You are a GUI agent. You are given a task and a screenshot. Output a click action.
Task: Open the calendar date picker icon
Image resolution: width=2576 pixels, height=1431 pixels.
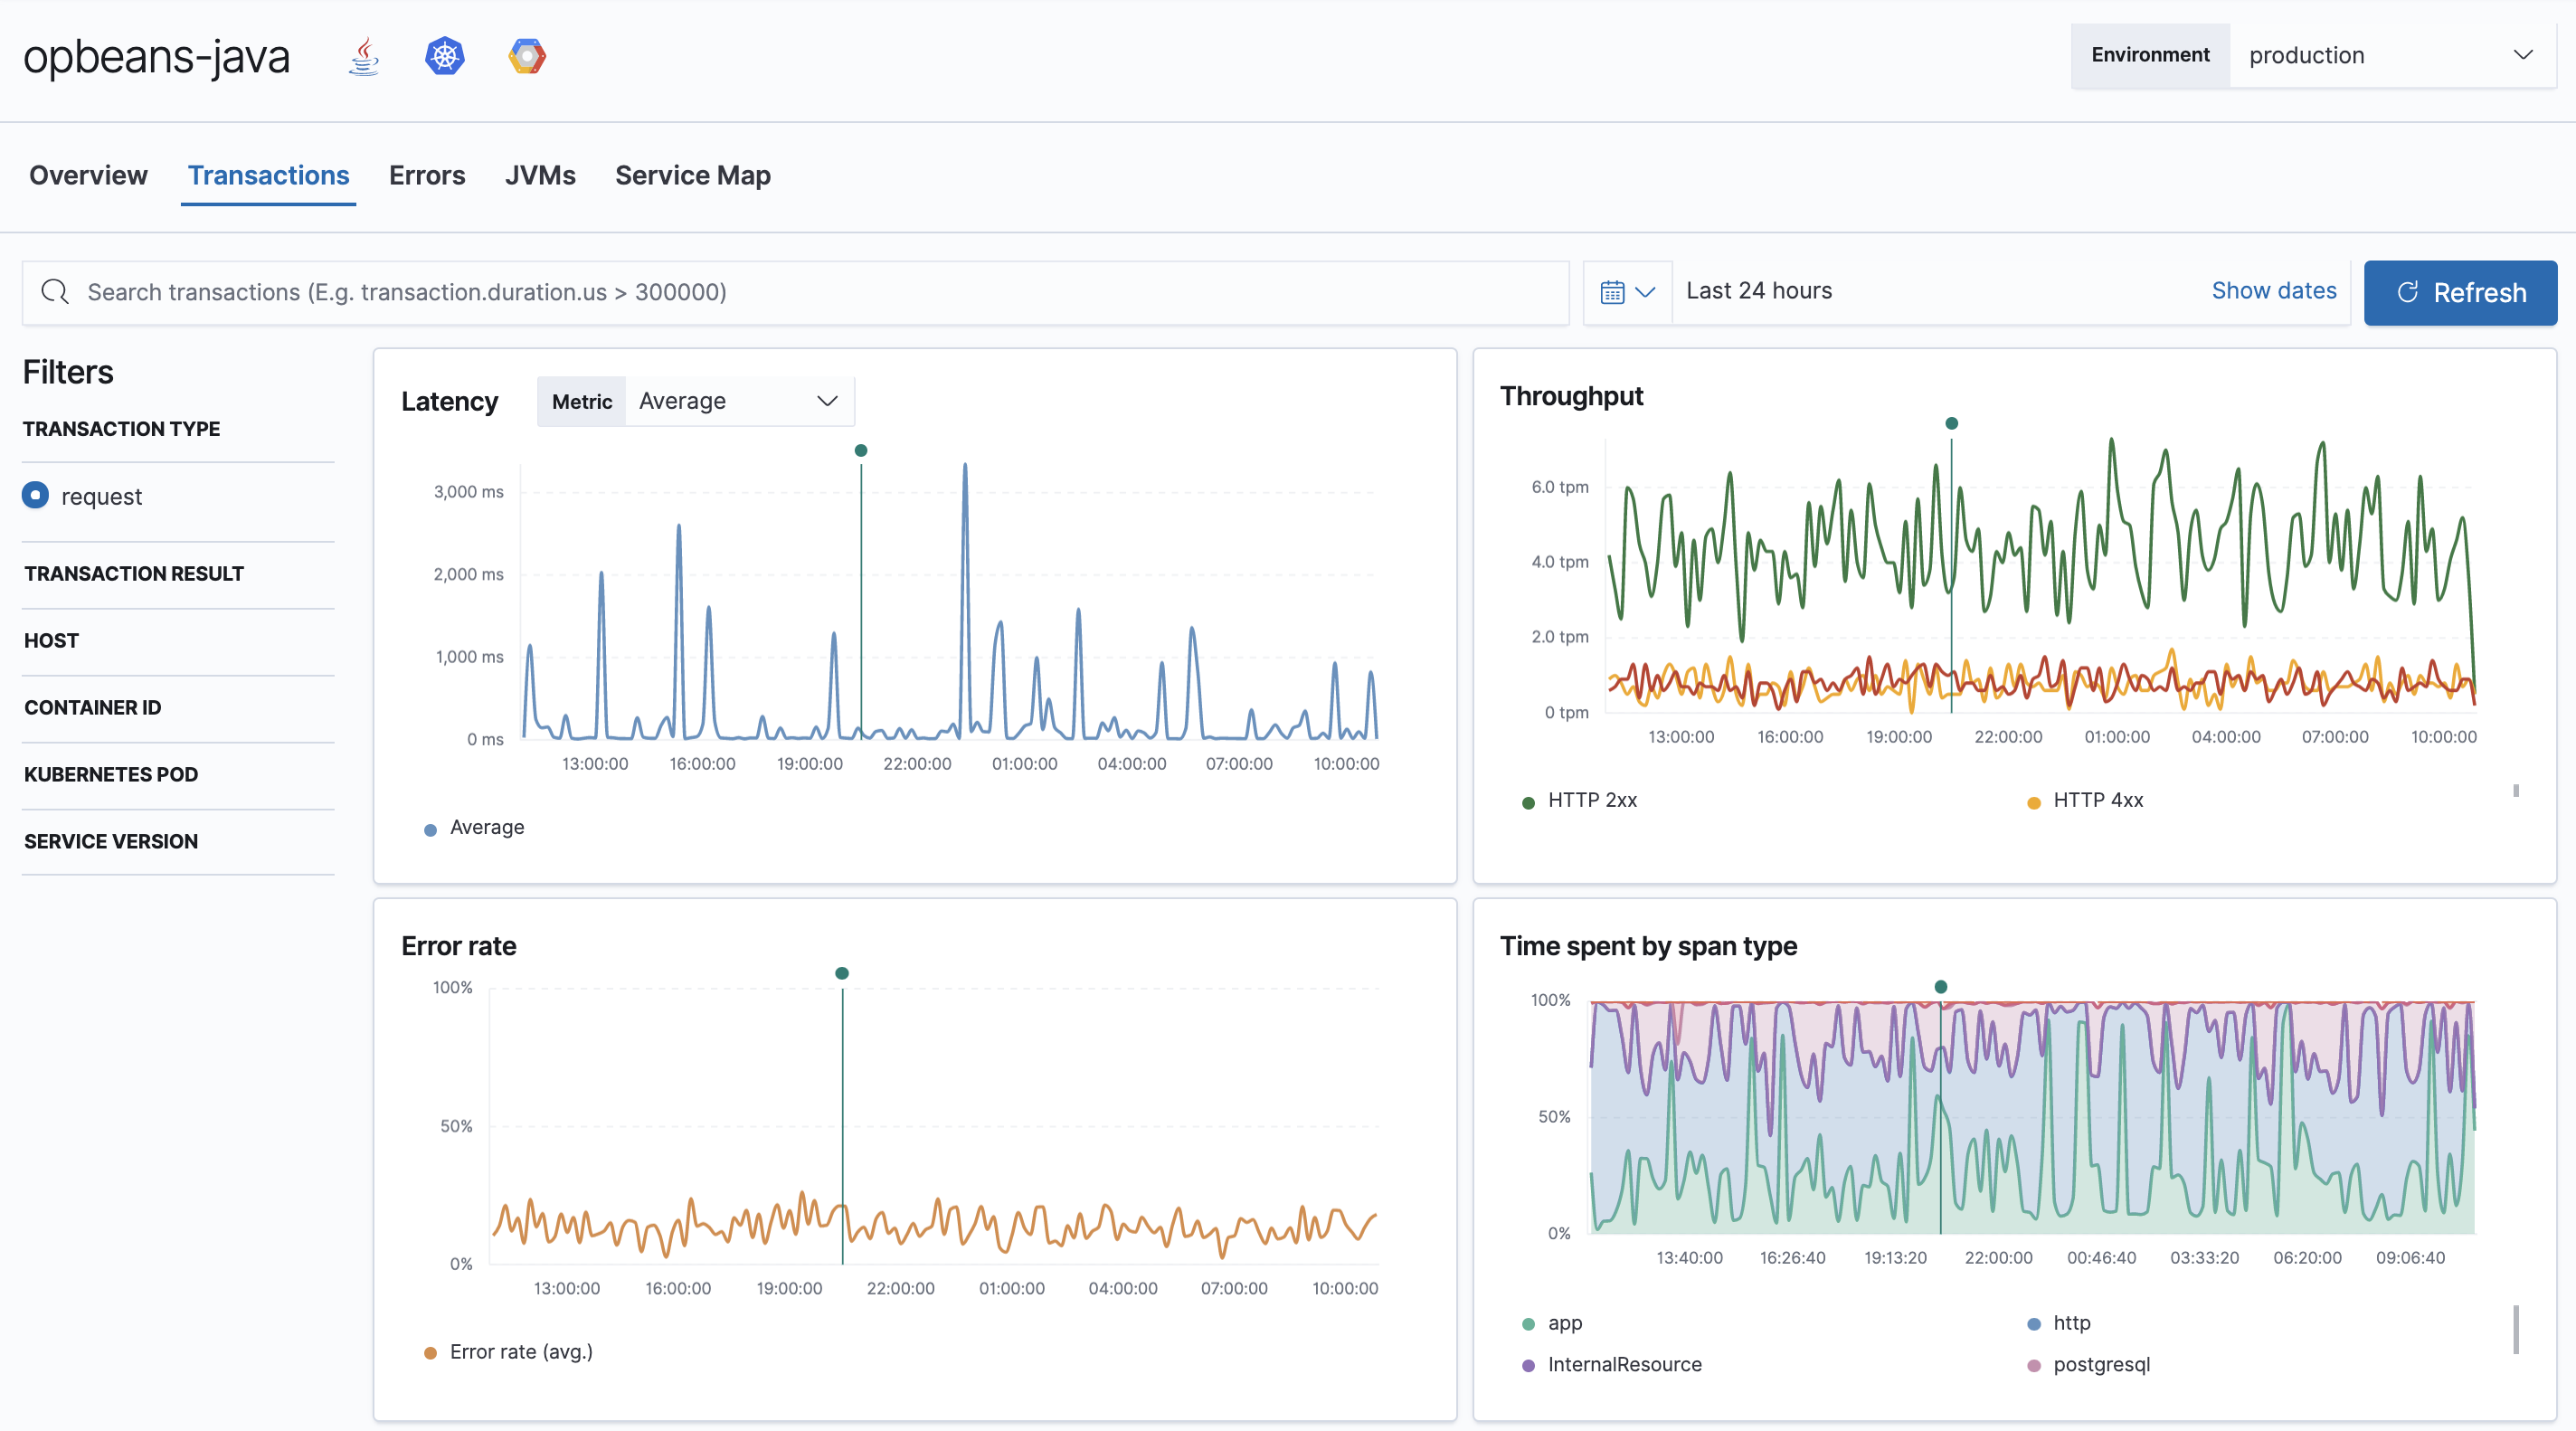click(x=1614, y=291)
